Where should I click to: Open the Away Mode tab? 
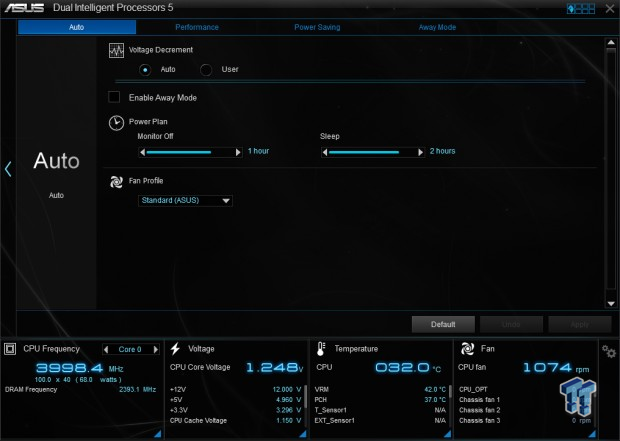437,27
